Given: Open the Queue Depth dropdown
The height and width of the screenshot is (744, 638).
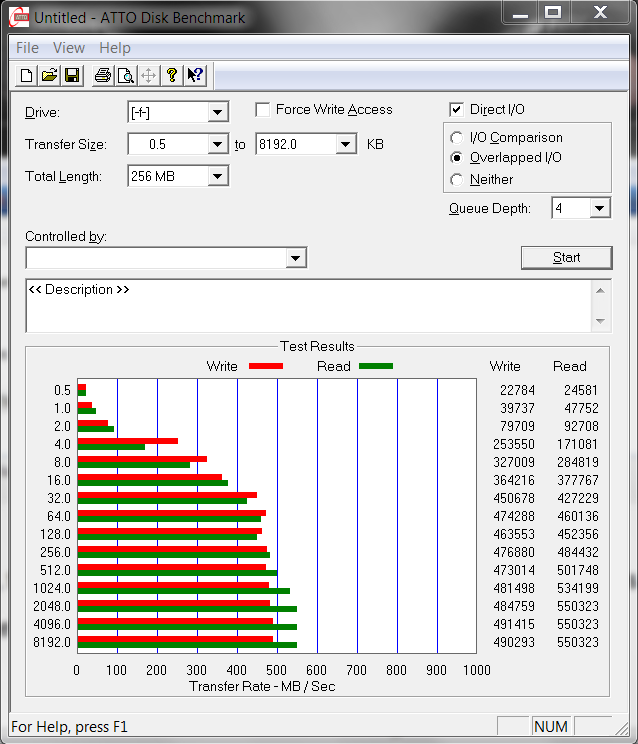Looking at the screenshot, I should click(599, 209).
